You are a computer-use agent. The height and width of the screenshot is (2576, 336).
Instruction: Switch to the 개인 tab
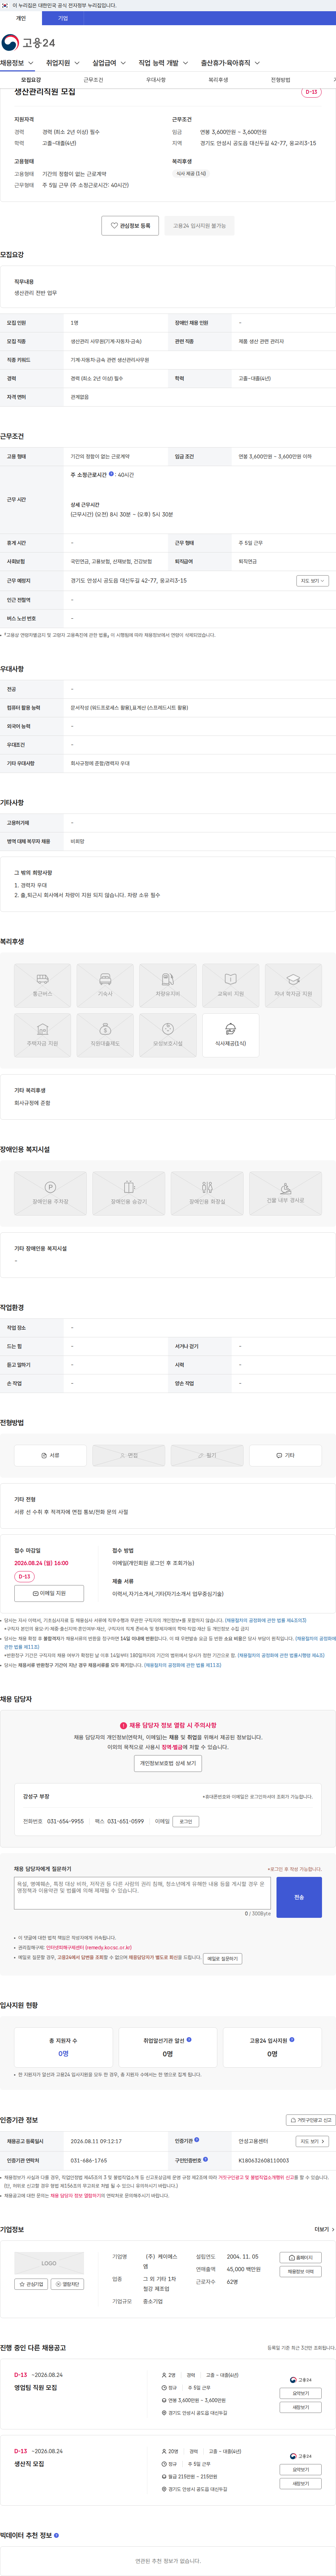pyautogui.click(x=21, y=18)
